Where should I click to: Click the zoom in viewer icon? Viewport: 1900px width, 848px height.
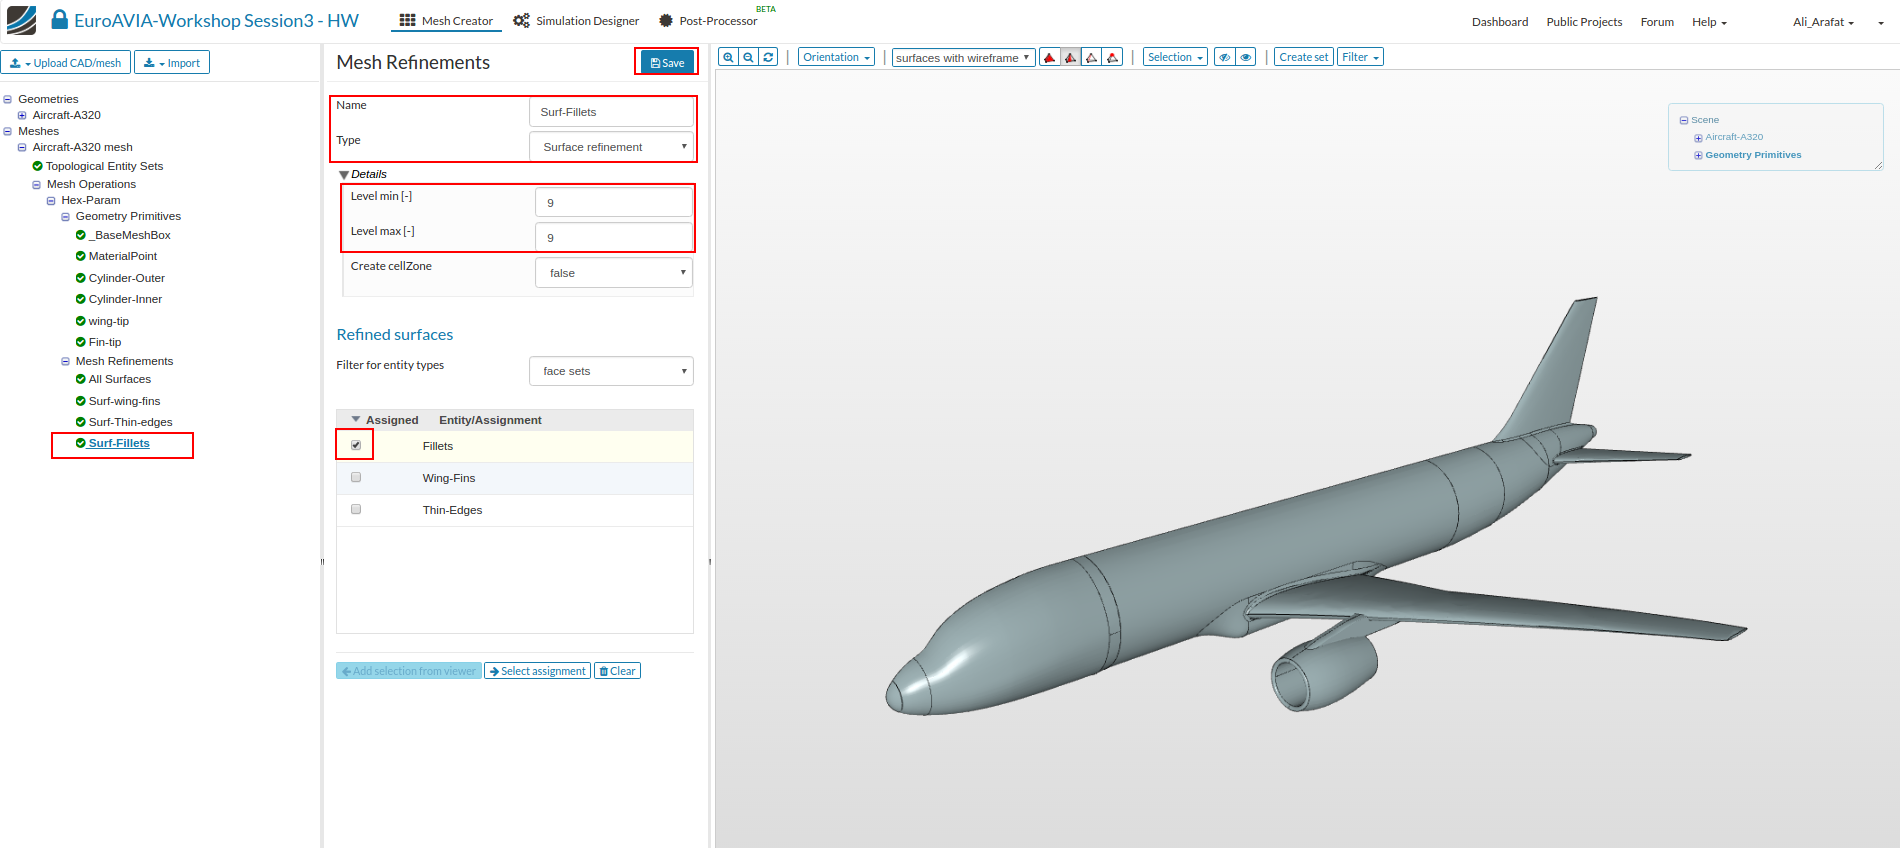[x=728, y=57]
